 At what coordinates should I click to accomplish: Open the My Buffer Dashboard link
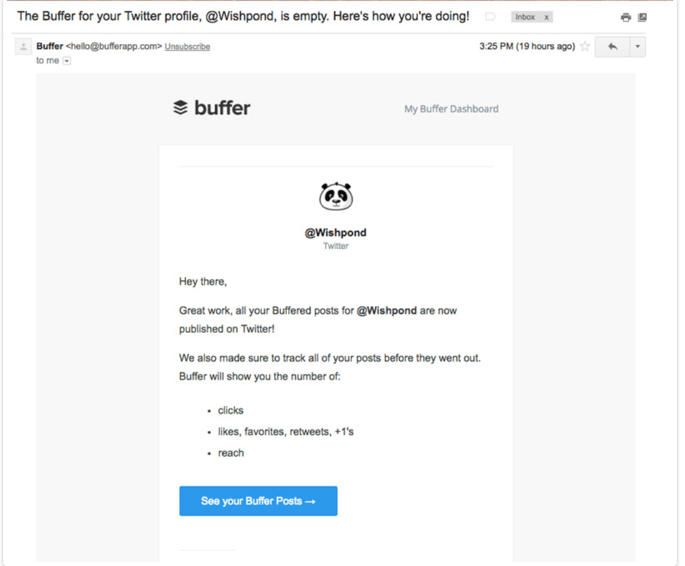(x=451, y=109)
